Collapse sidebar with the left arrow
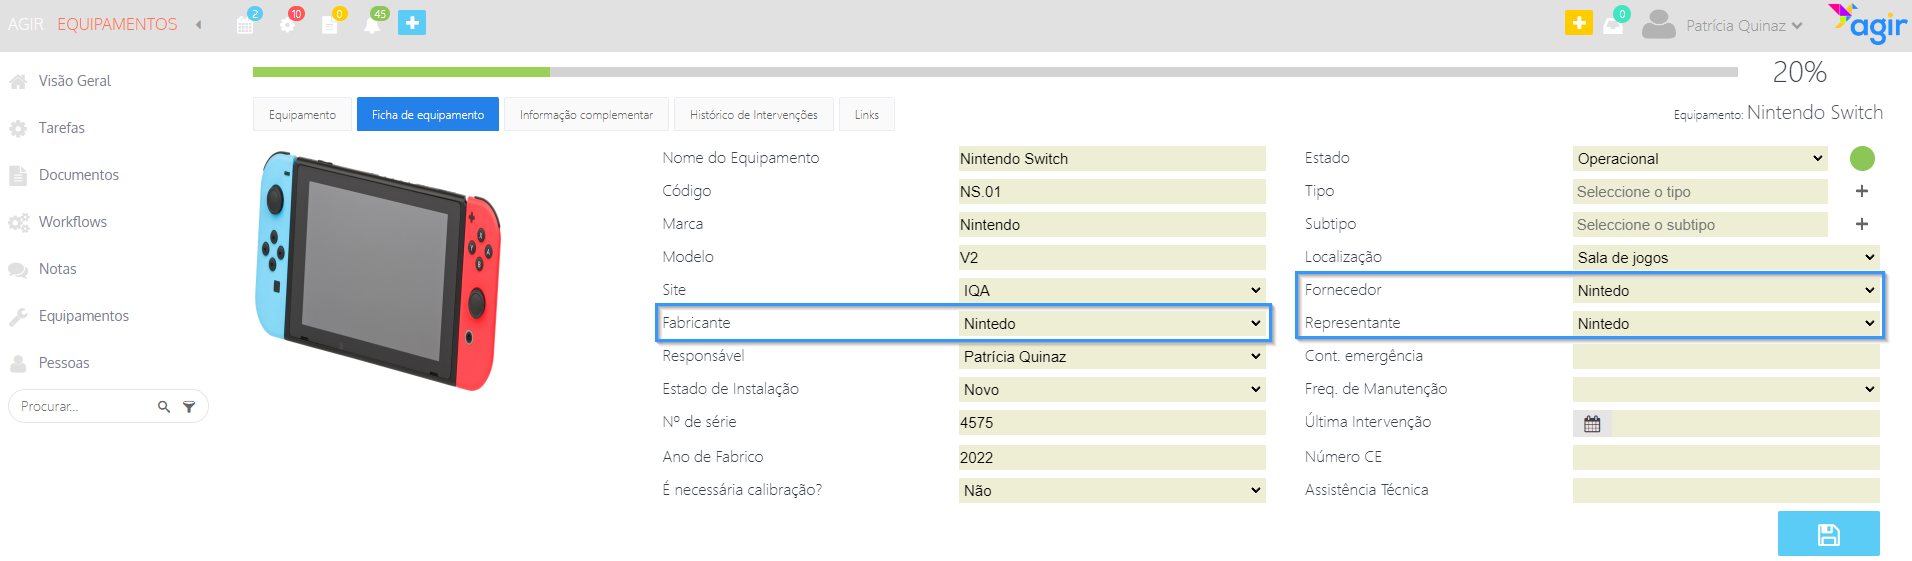Image resolution: width=1912 pixels, height=561 pixels. 199,24
